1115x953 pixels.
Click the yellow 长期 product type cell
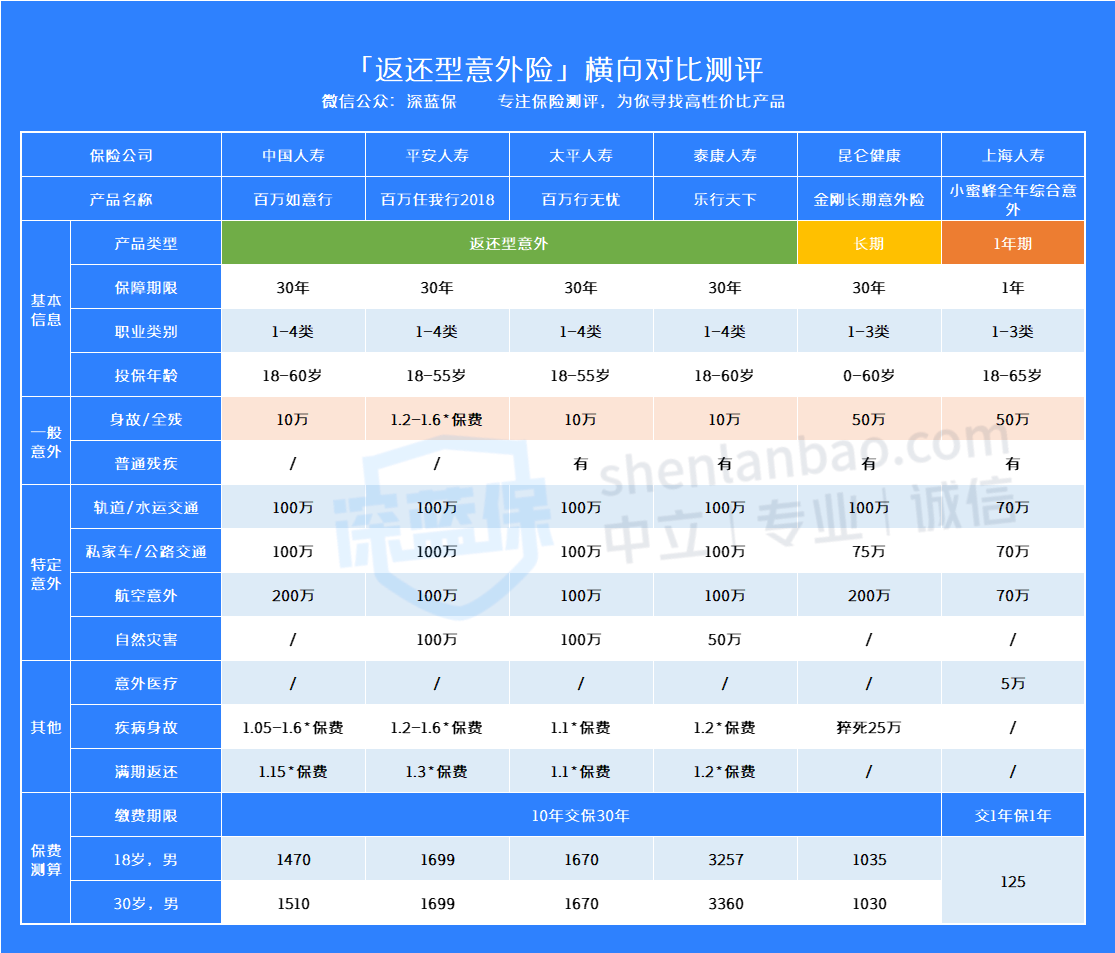[x=869, y=243]
